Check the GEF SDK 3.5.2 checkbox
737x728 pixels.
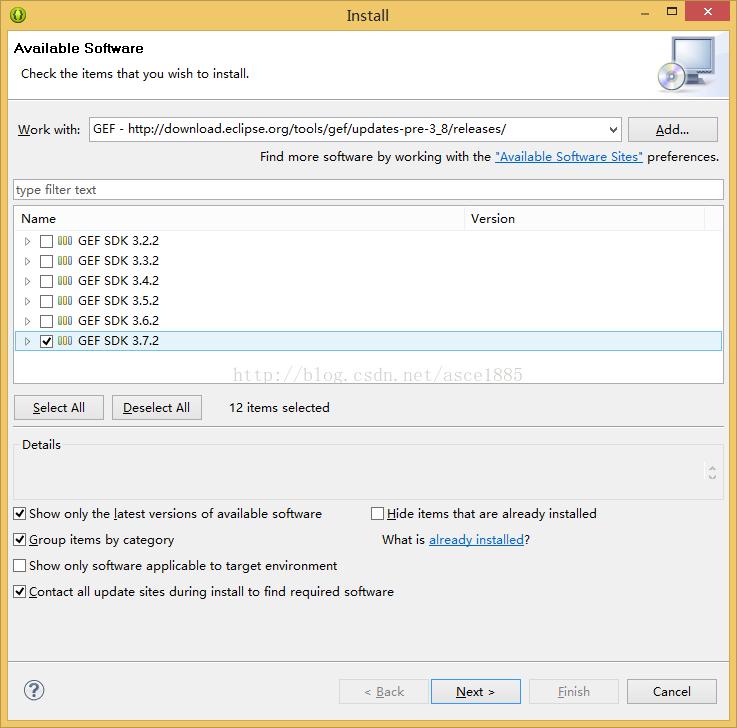click(x=46, y=301)
